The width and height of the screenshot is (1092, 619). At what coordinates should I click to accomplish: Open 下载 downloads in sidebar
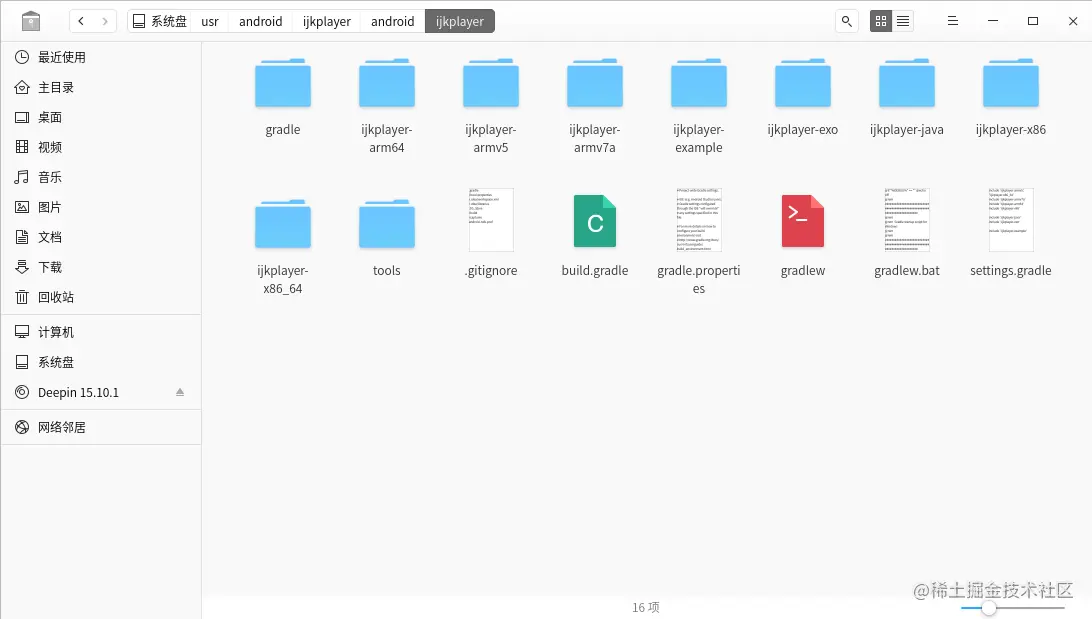point(101,267)
